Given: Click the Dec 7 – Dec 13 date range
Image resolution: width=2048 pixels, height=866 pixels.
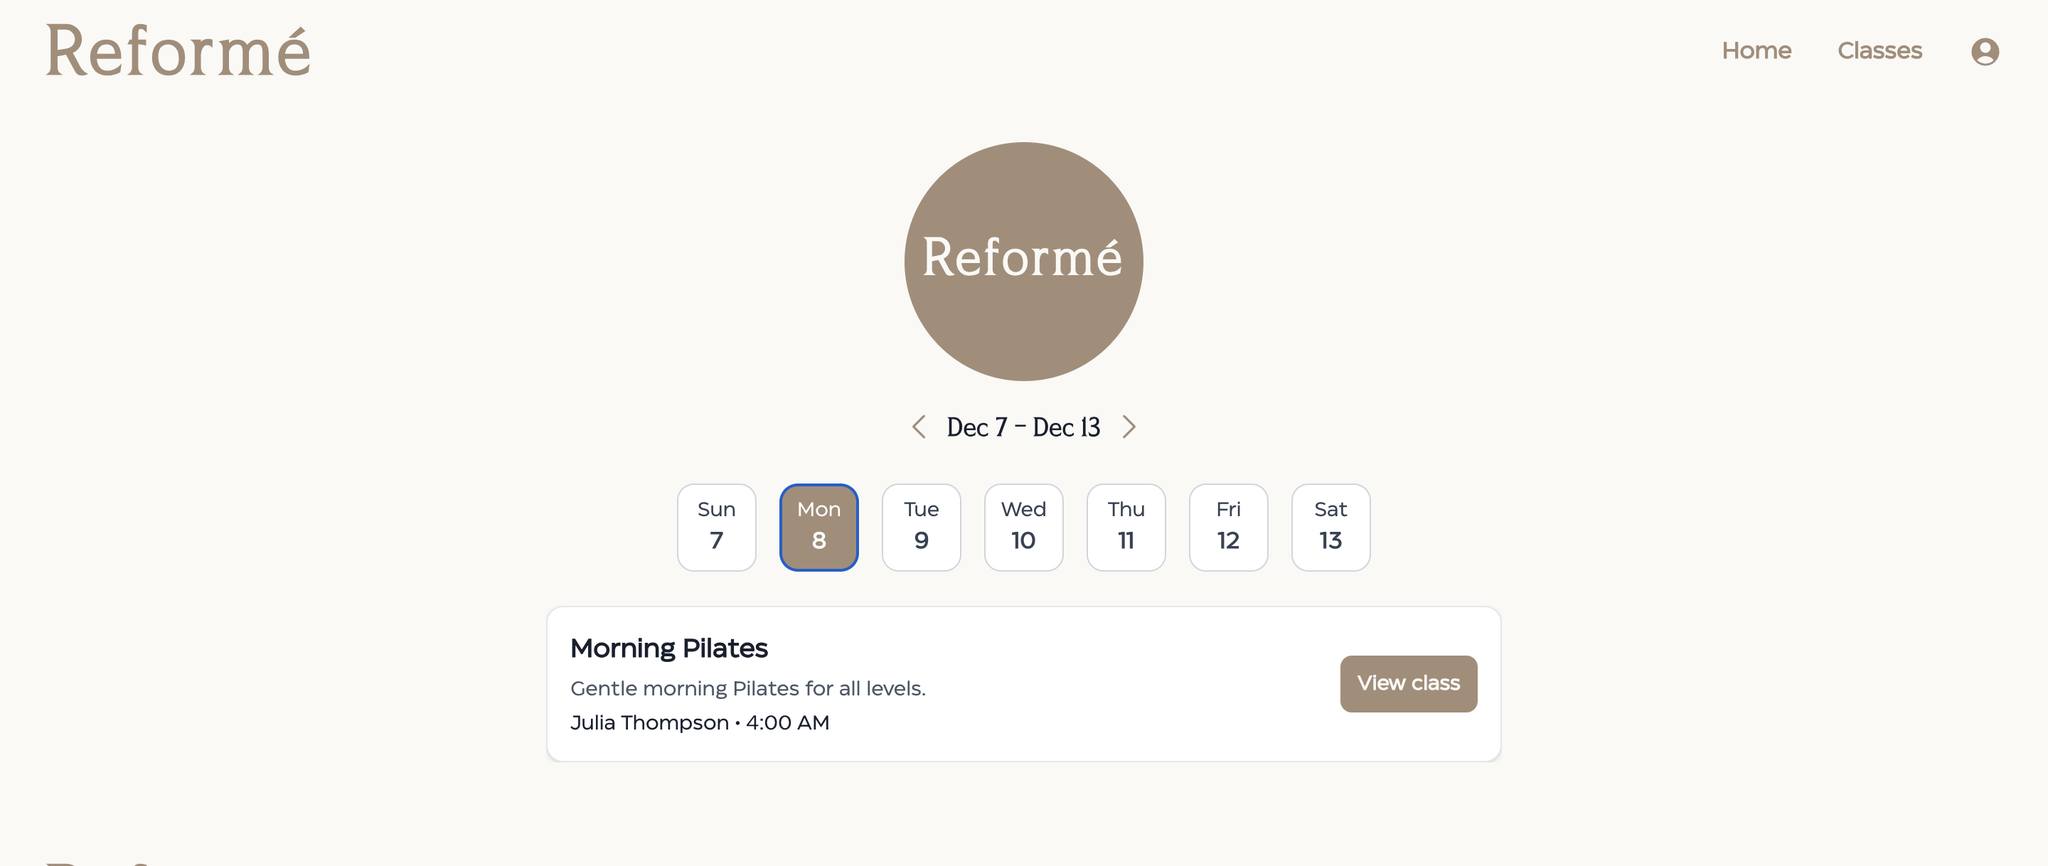Looking at the screenshot, I should point(1023,428).
